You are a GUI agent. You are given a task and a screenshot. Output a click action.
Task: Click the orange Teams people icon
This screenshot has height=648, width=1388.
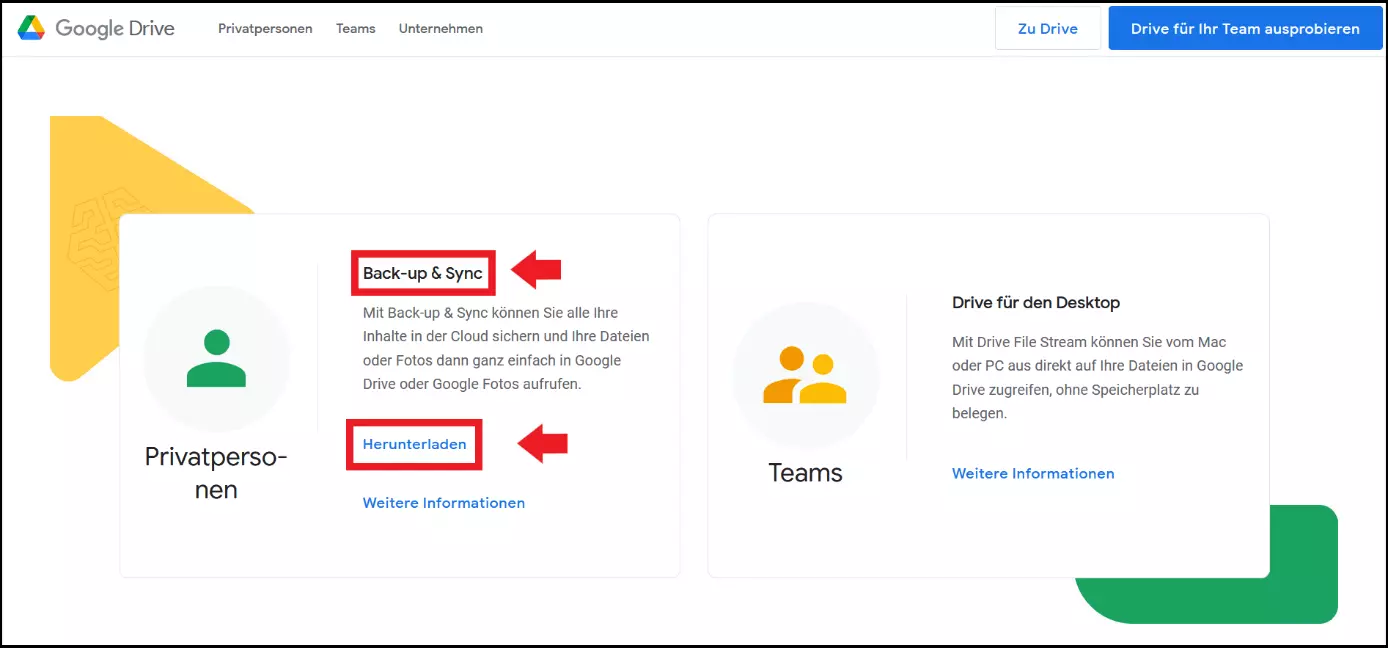(806, 375)
